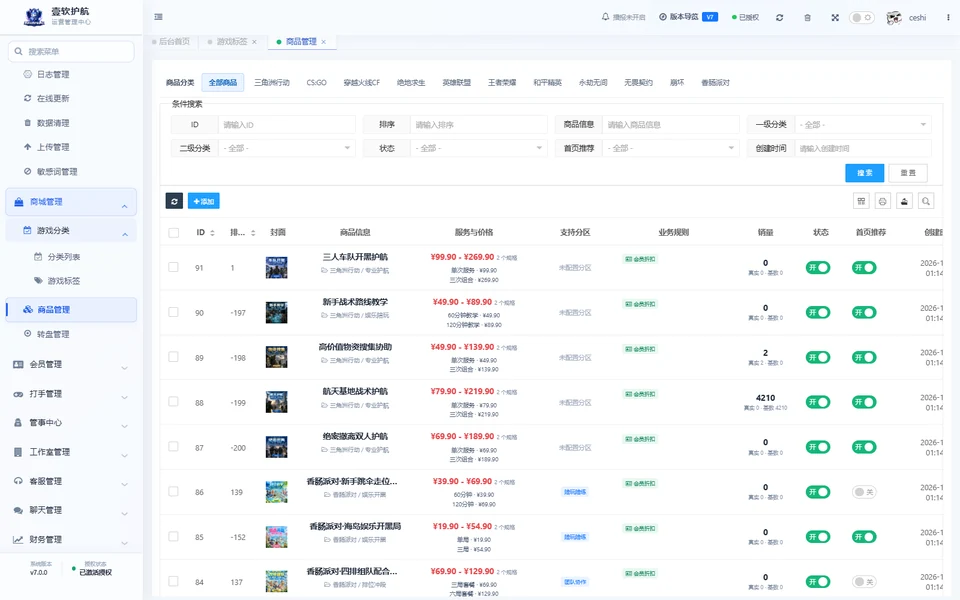Collapse the sidebar with the hamburger icon
The height and width of the screenshot is (600, 960).
(159, 17)
